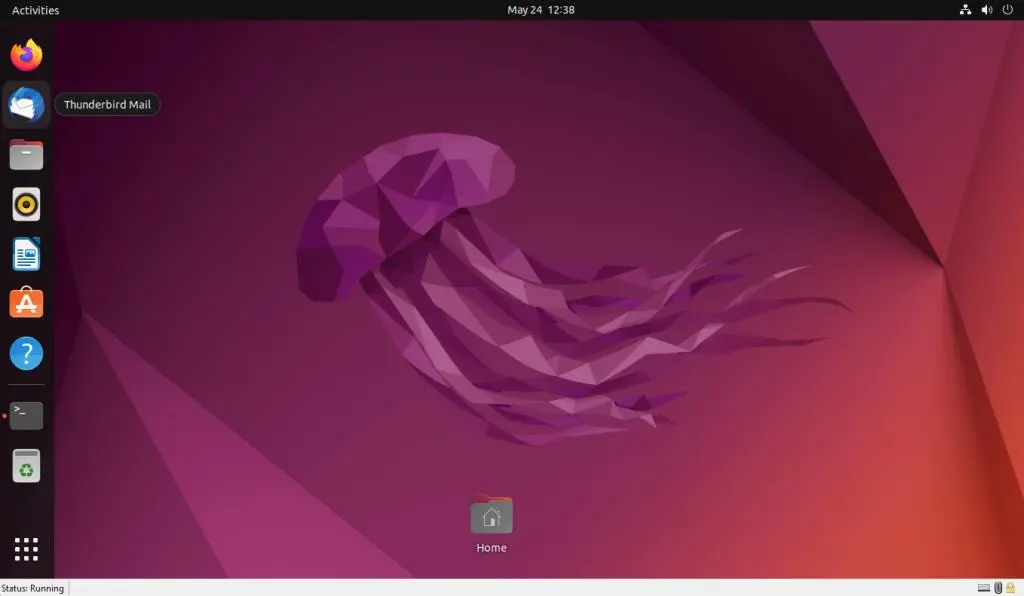The width and height of the screenshot is (1024, 596).
Task: Click the lock icon in status bar
Action: click(x=1010, y=588)
